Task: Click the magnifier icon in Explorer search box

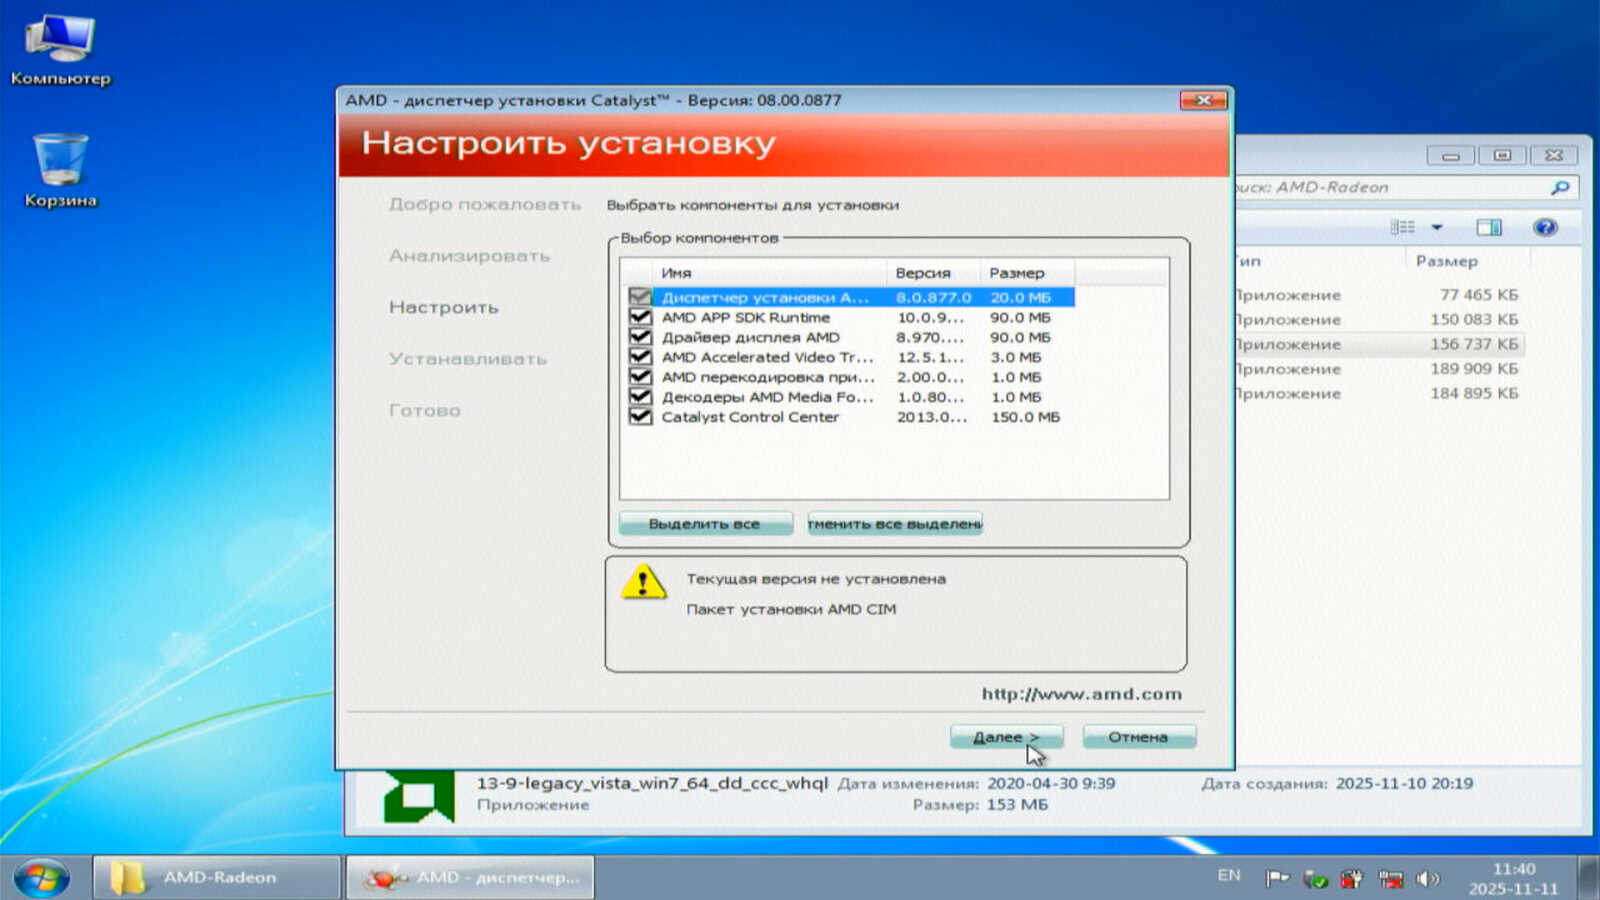Action: (x=1560, y=187)
